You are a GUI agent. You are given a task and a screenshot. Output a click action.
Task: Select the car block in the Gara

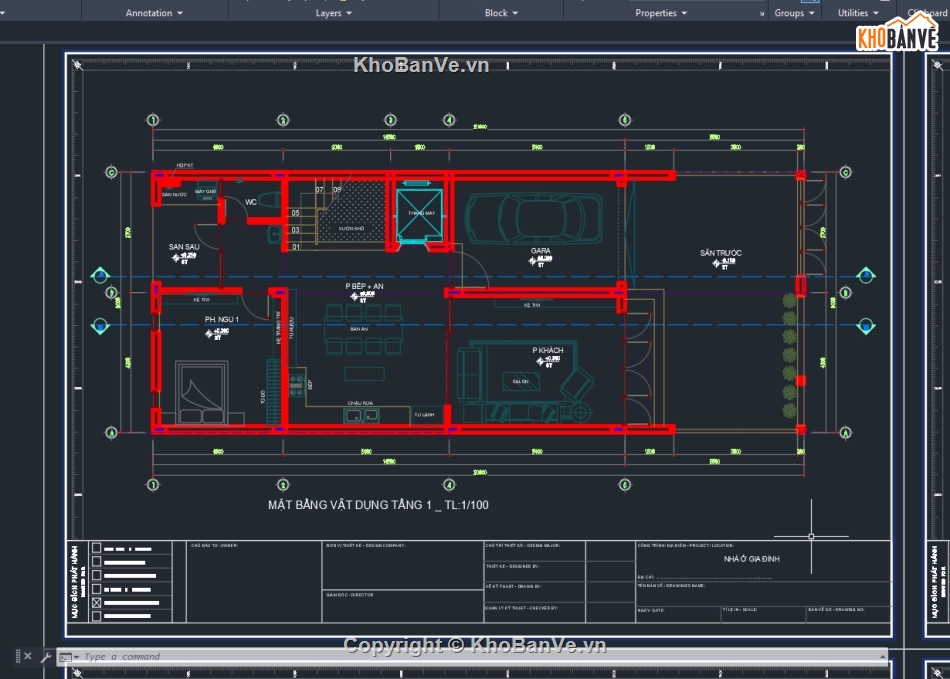[534, 217]
